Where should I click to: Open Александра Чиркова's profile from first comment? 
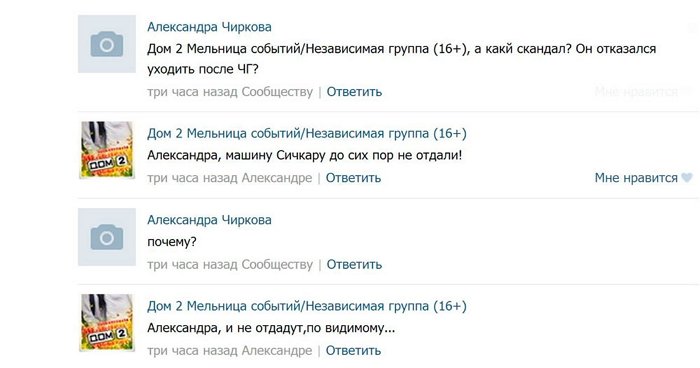click(209, 27)
